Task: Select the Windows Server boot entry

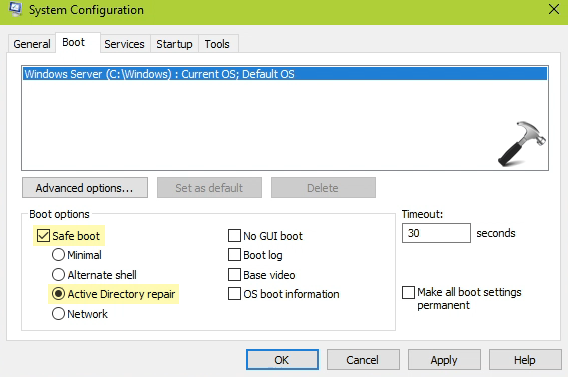Action: click(285, 74)
